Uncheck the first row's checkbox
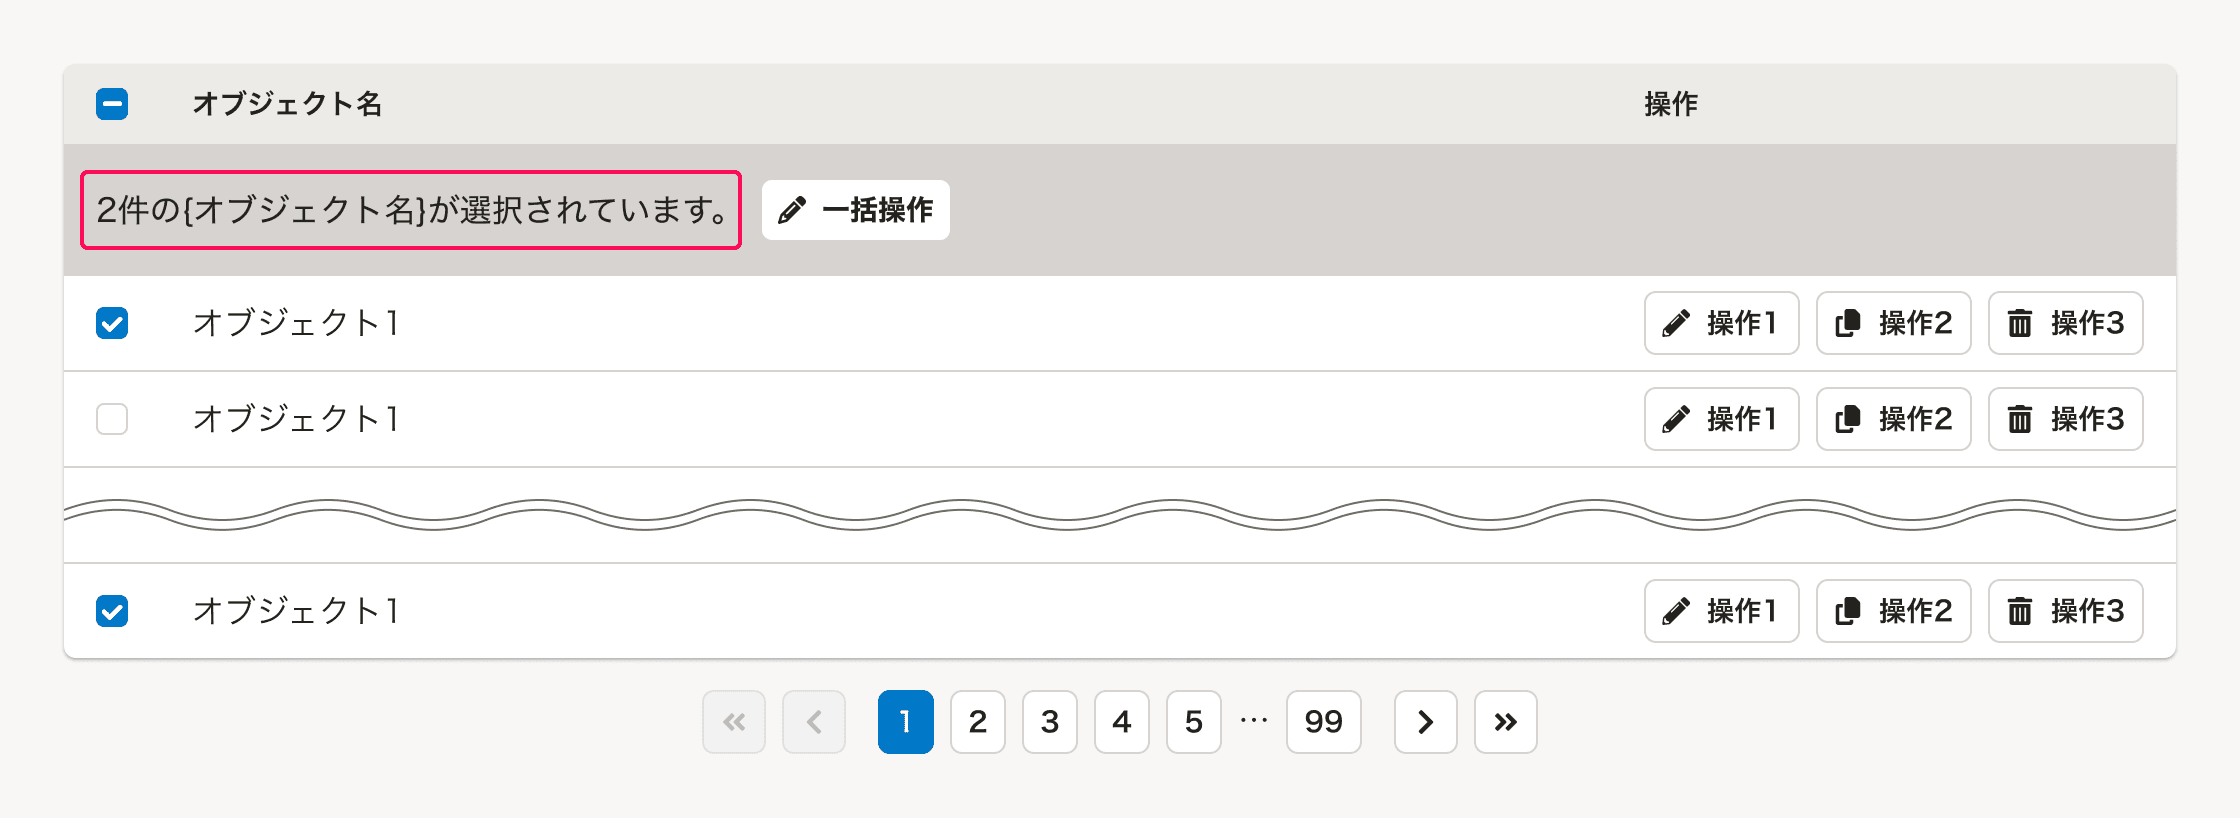 click(112, 323)
